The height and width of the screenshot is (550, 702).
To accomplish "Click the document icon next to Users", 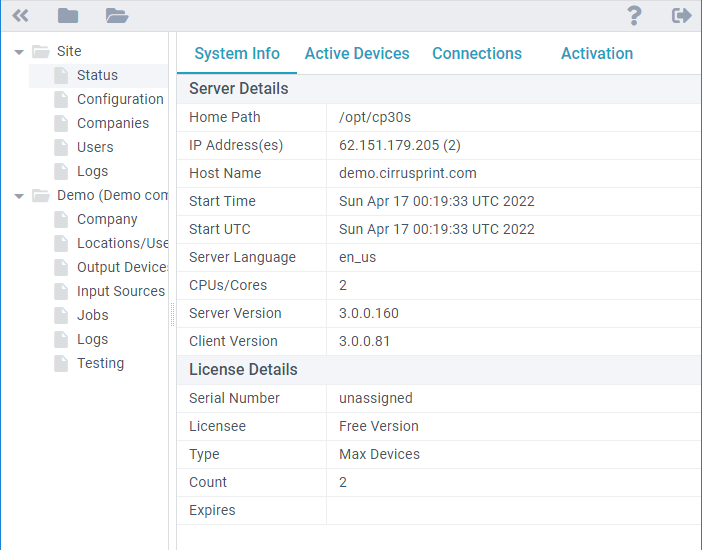I will pos(61,147).
